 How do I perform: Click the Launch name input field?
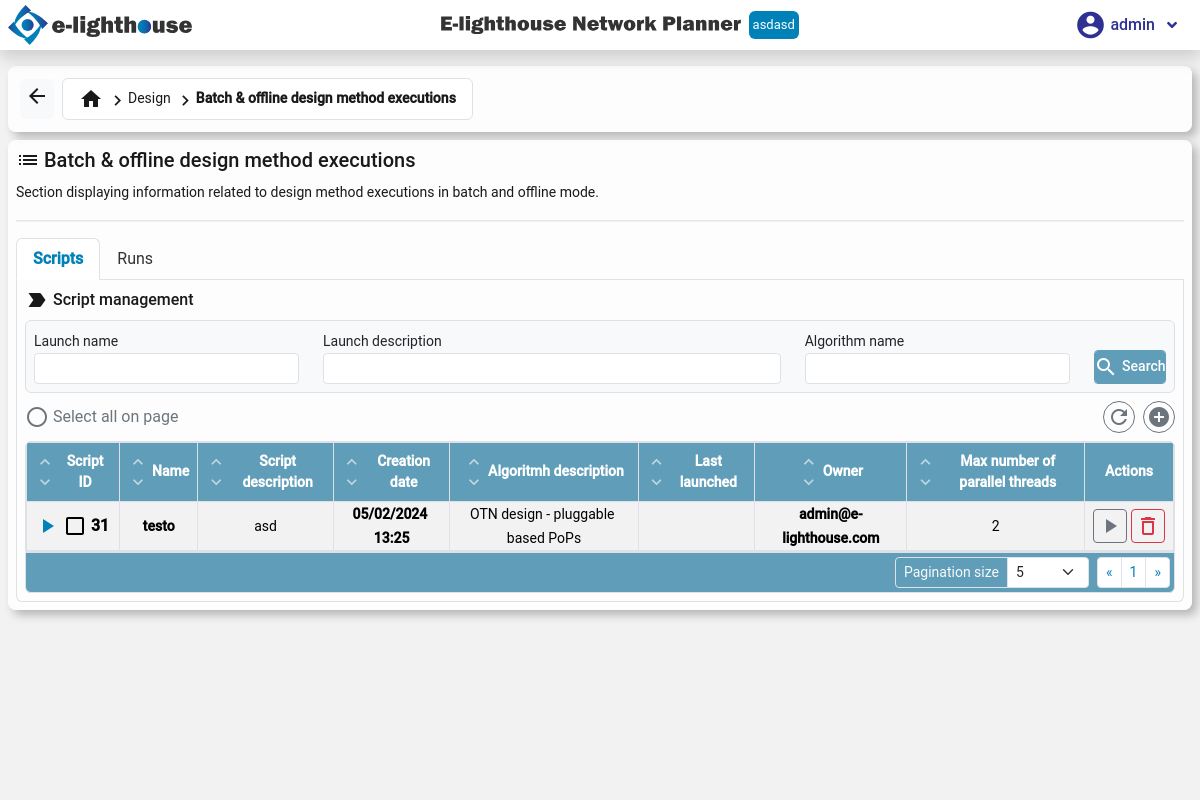(166, 368)
